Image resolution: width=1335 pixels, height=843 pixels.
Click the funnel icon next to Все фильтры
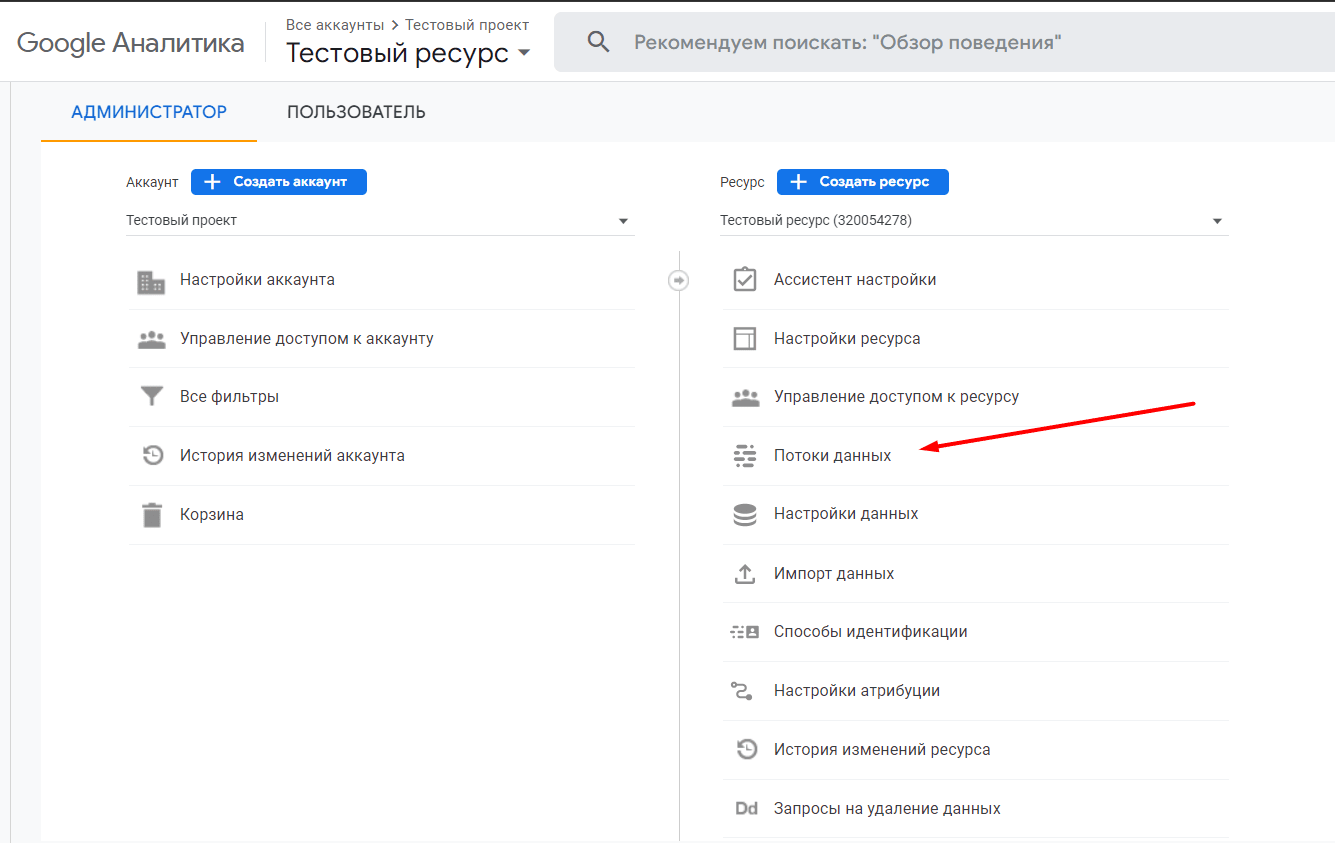151,397
